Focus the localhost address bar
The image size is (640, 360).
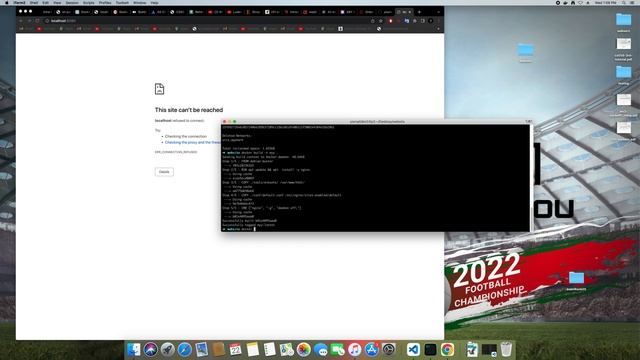point(206,21)
